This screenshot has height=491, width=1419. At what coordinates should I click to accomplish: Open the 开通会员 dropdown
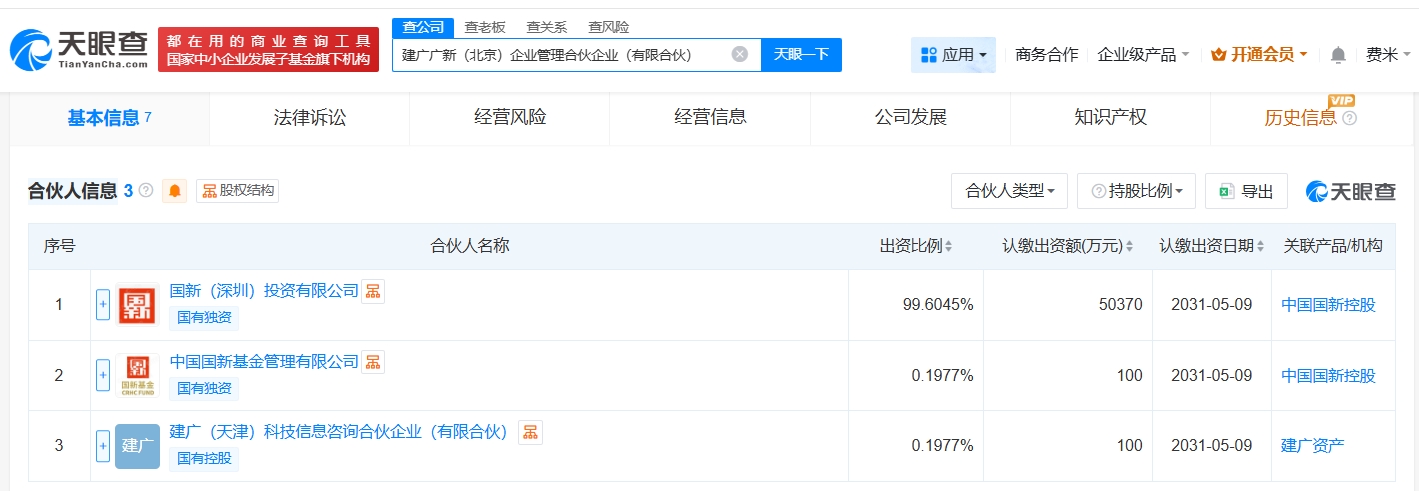1259,55
